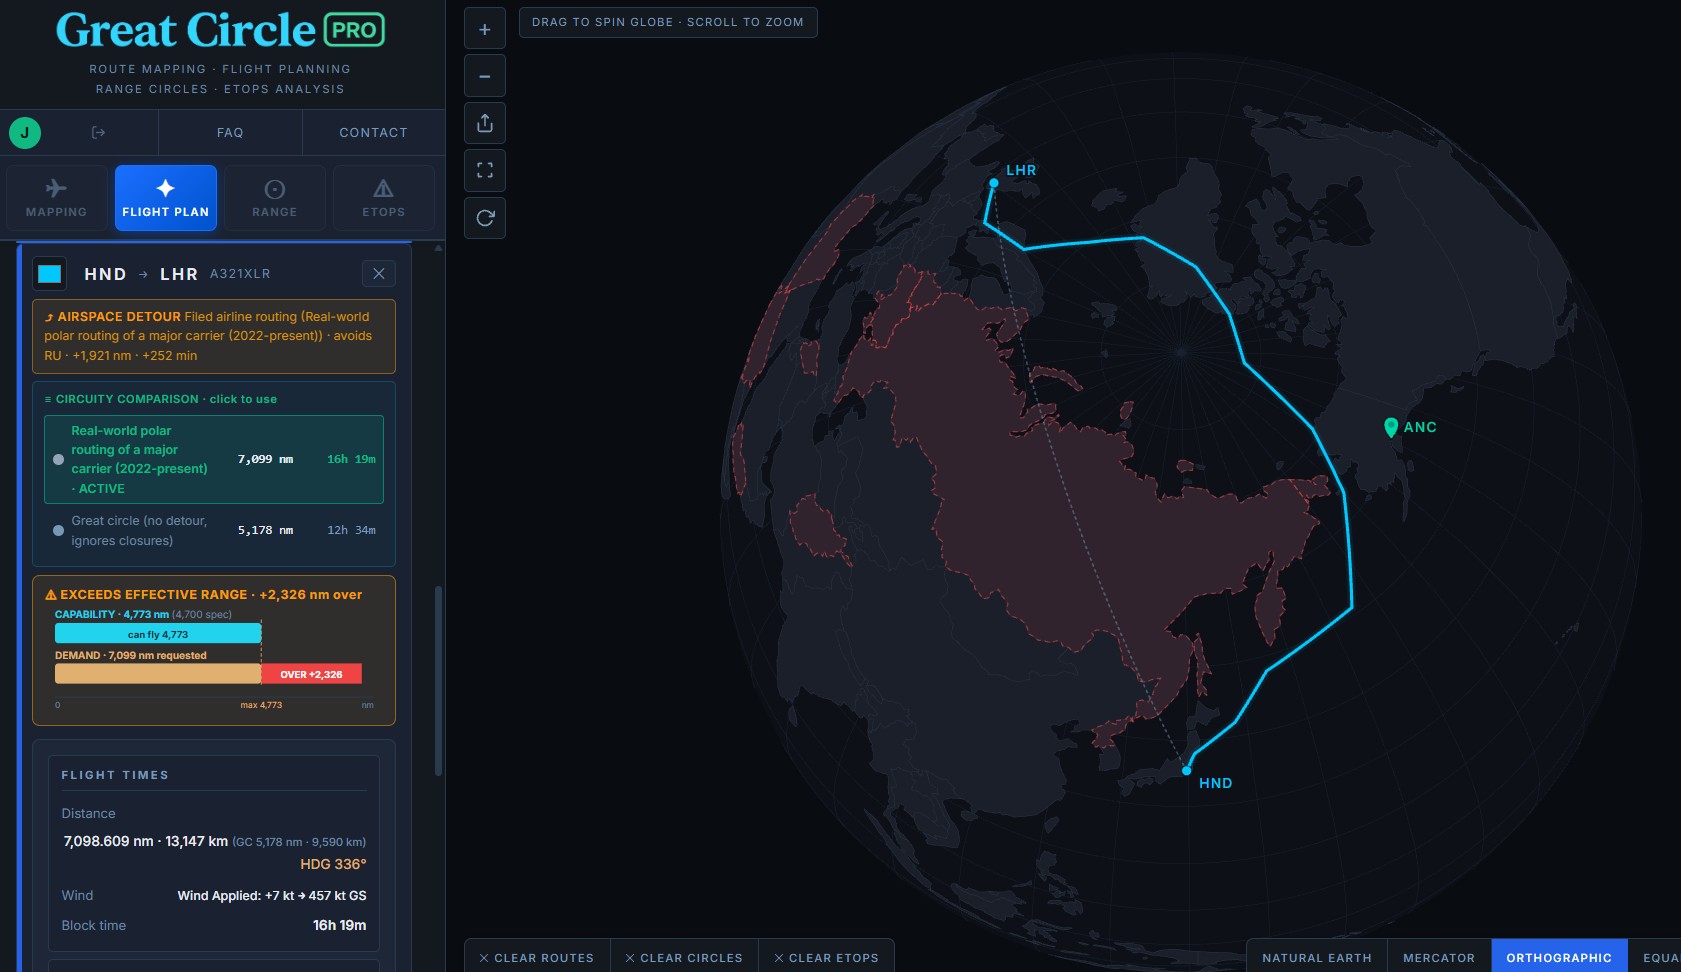Click the Clear ETOPS button

(x=826, y=957)
